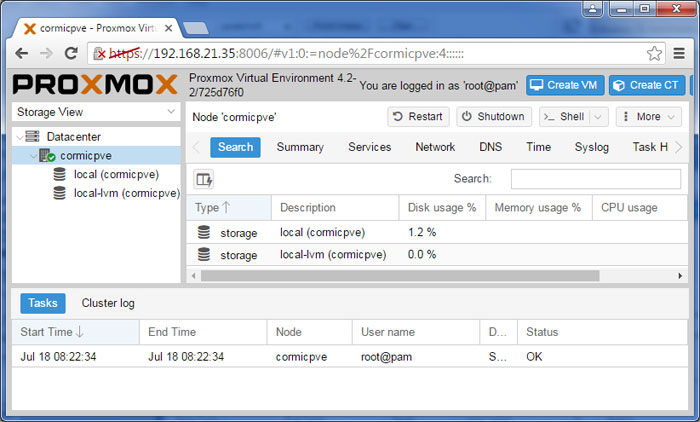Image resolution: width=700 pixels, height=422 pixels.
Task: Select the Tasks log tab
Action: tap(43, 303)
